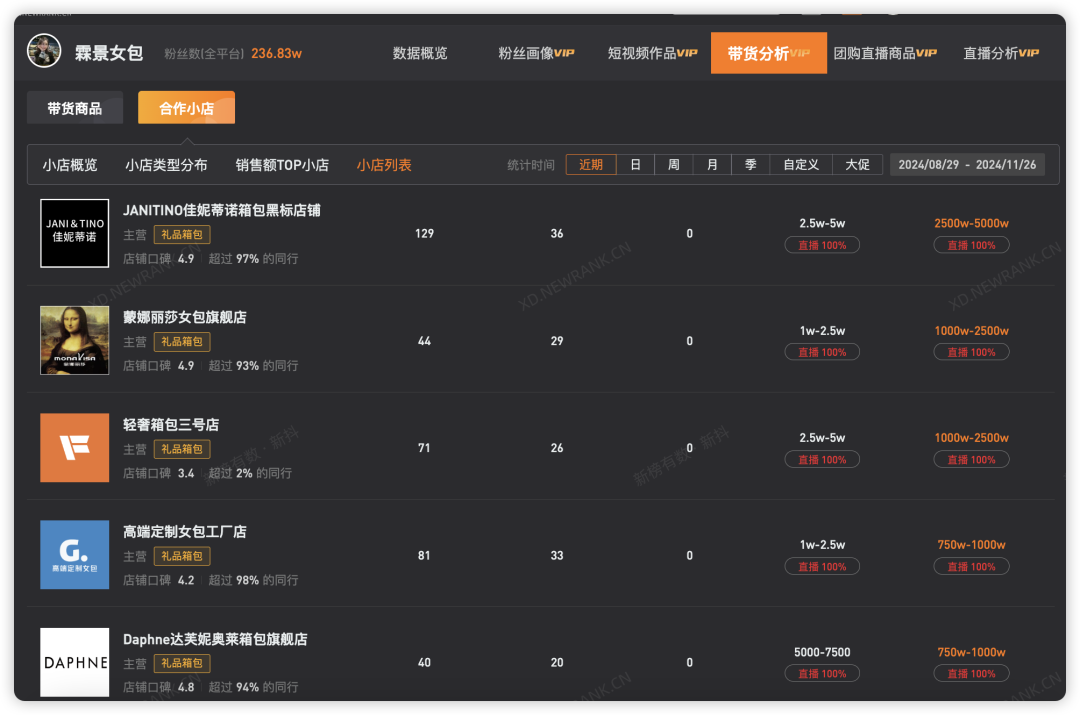Image resolution: width=1080 pixels, height=715 pixels.
Task: Switch to 团购直播商品 VIP tab
Action: click(x=885, y=53)
